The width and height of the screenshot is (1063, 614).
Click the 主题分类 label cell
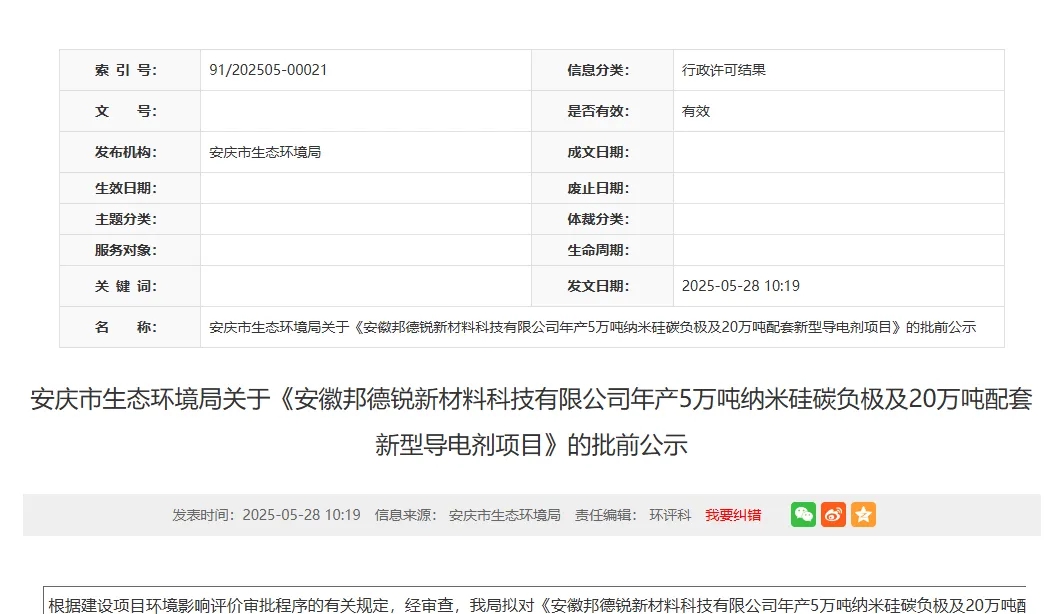point(130,220)
